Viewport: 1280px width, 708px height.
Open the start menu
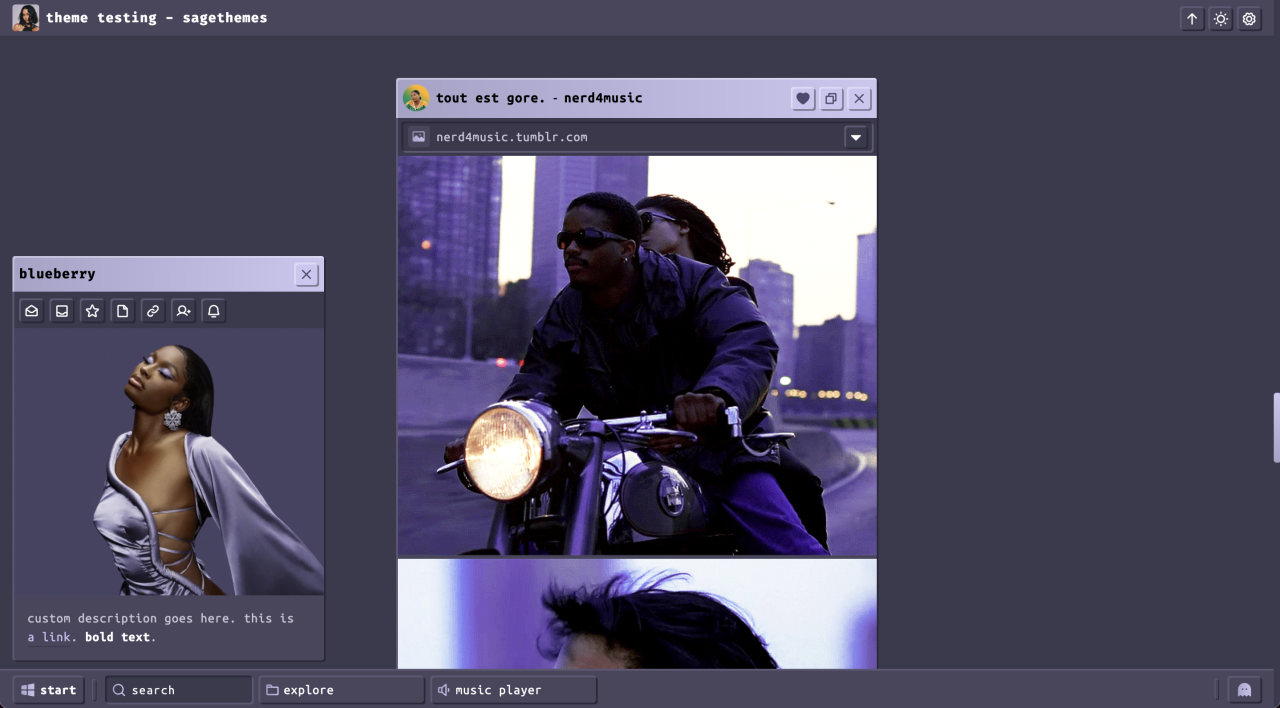click(49, 690)
